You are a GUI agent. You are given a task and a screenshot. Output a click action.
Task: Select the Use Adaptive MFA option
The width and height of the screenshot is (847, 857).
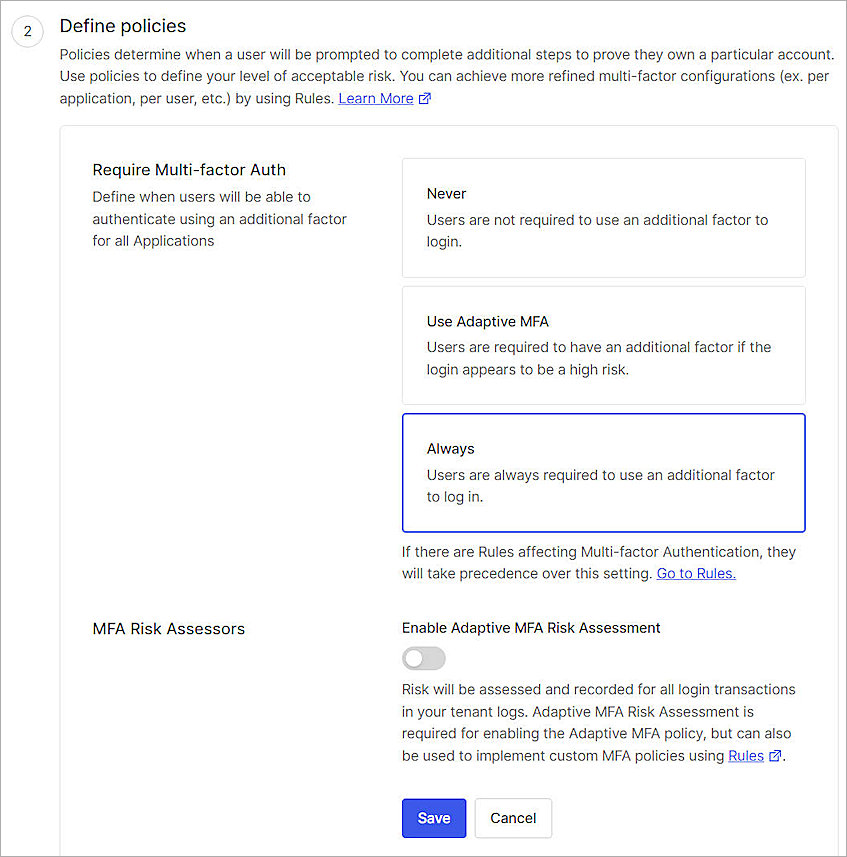click(603, 345)
